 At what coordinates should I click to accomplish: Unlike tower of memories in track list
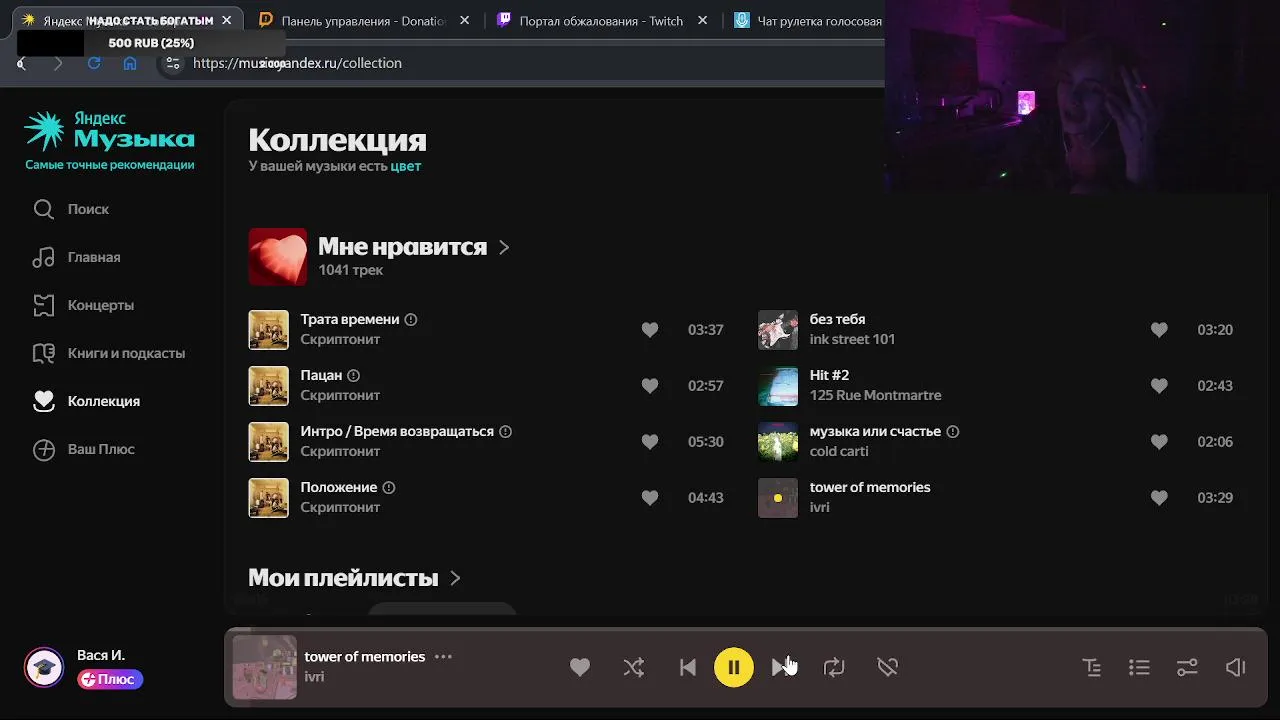point(1159,497)
